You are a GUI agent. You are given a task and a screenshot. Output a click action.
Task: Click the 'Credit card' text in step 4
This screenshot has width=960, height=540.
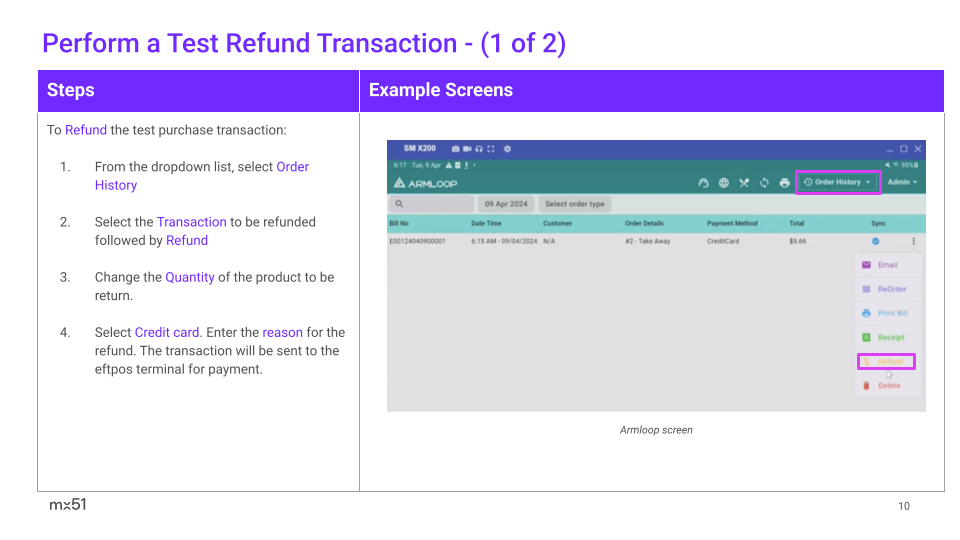tap(167, 332)
